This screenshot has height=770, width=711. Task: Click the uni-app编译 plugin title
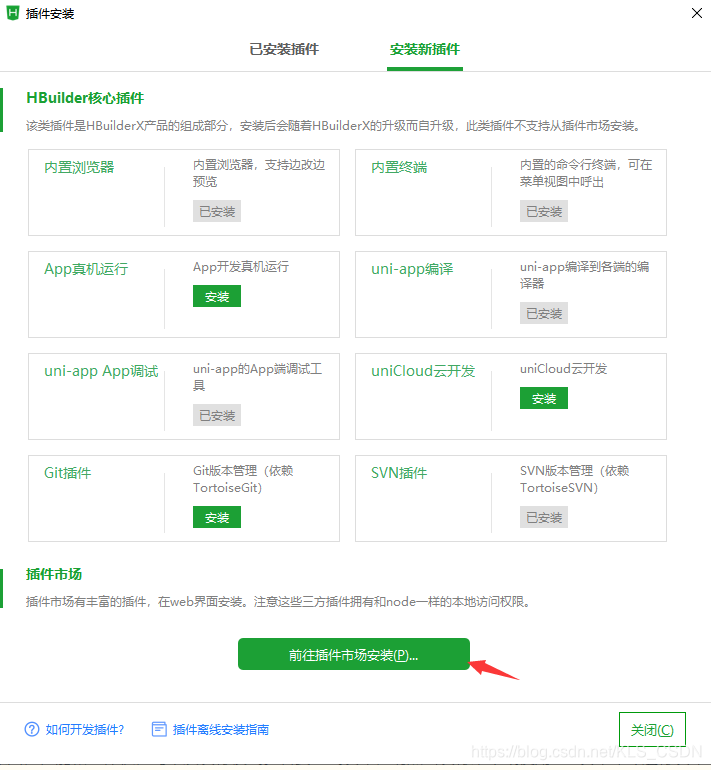click(x=412, y=269)
